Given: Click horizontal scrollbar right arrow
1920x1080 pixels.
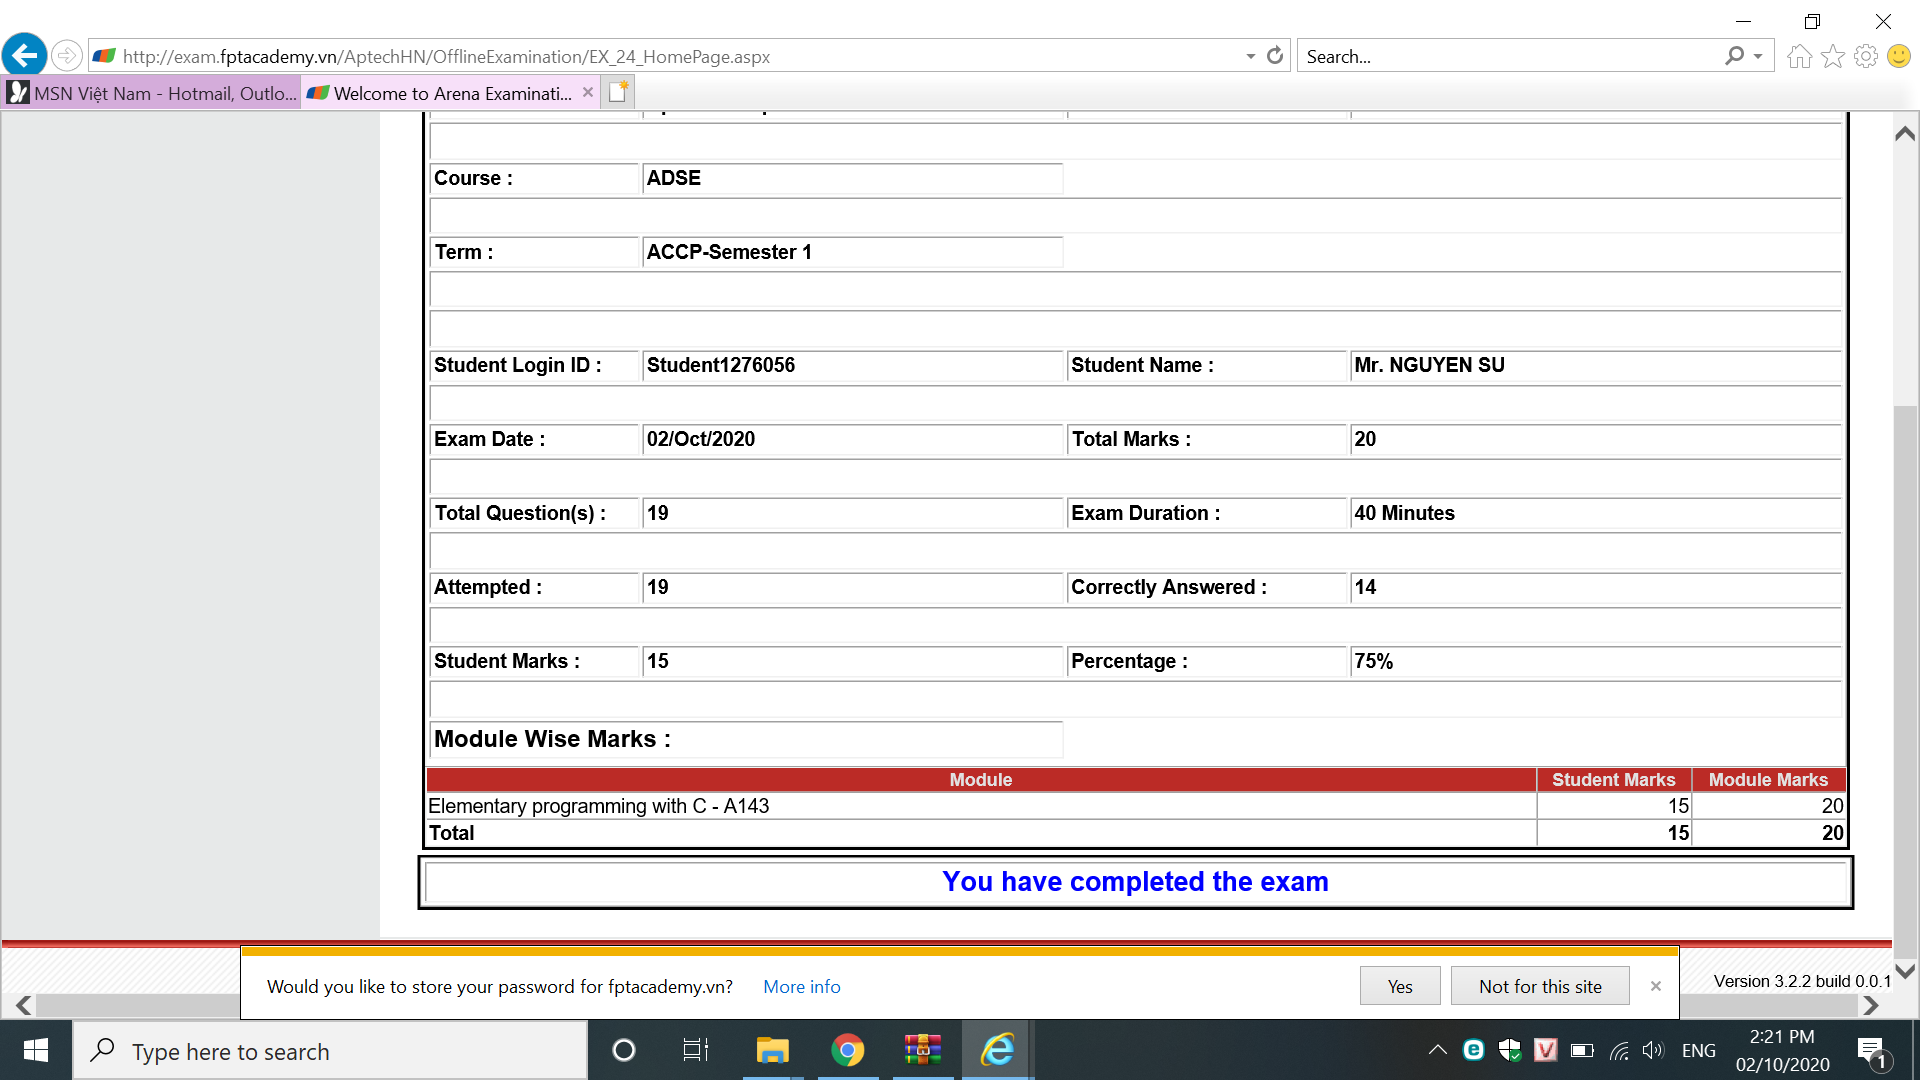Looking at the screenshot, I should [1871, 1005].
